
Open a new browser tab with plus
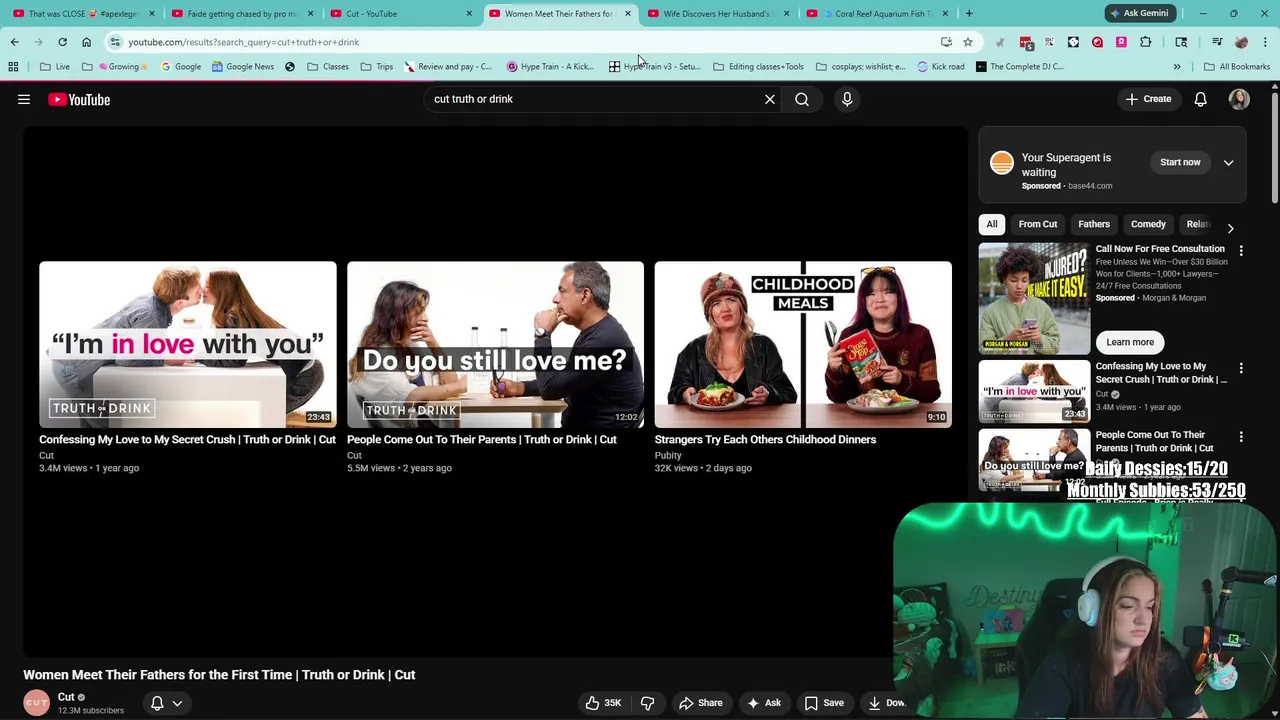[969, 13]
